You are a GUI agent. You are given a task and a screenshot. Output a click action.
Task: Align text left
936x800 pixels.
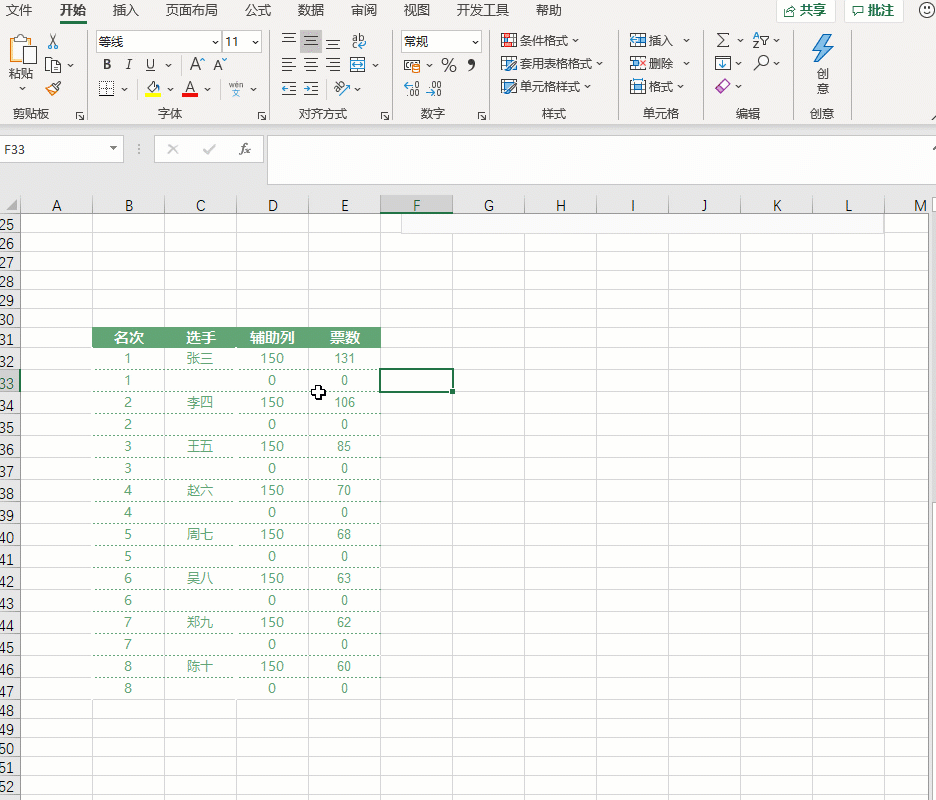pos(289,64)
